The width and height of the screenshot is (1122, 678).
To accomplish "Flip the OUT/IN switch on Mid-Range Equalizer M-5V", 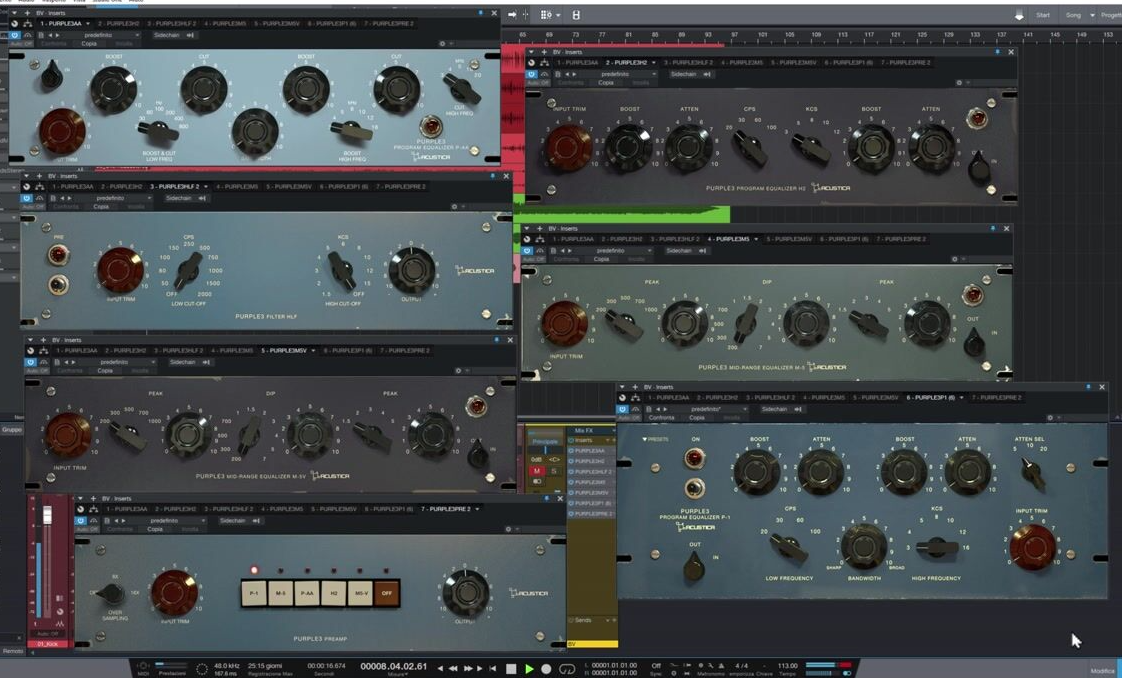I will tap(477, 455).
